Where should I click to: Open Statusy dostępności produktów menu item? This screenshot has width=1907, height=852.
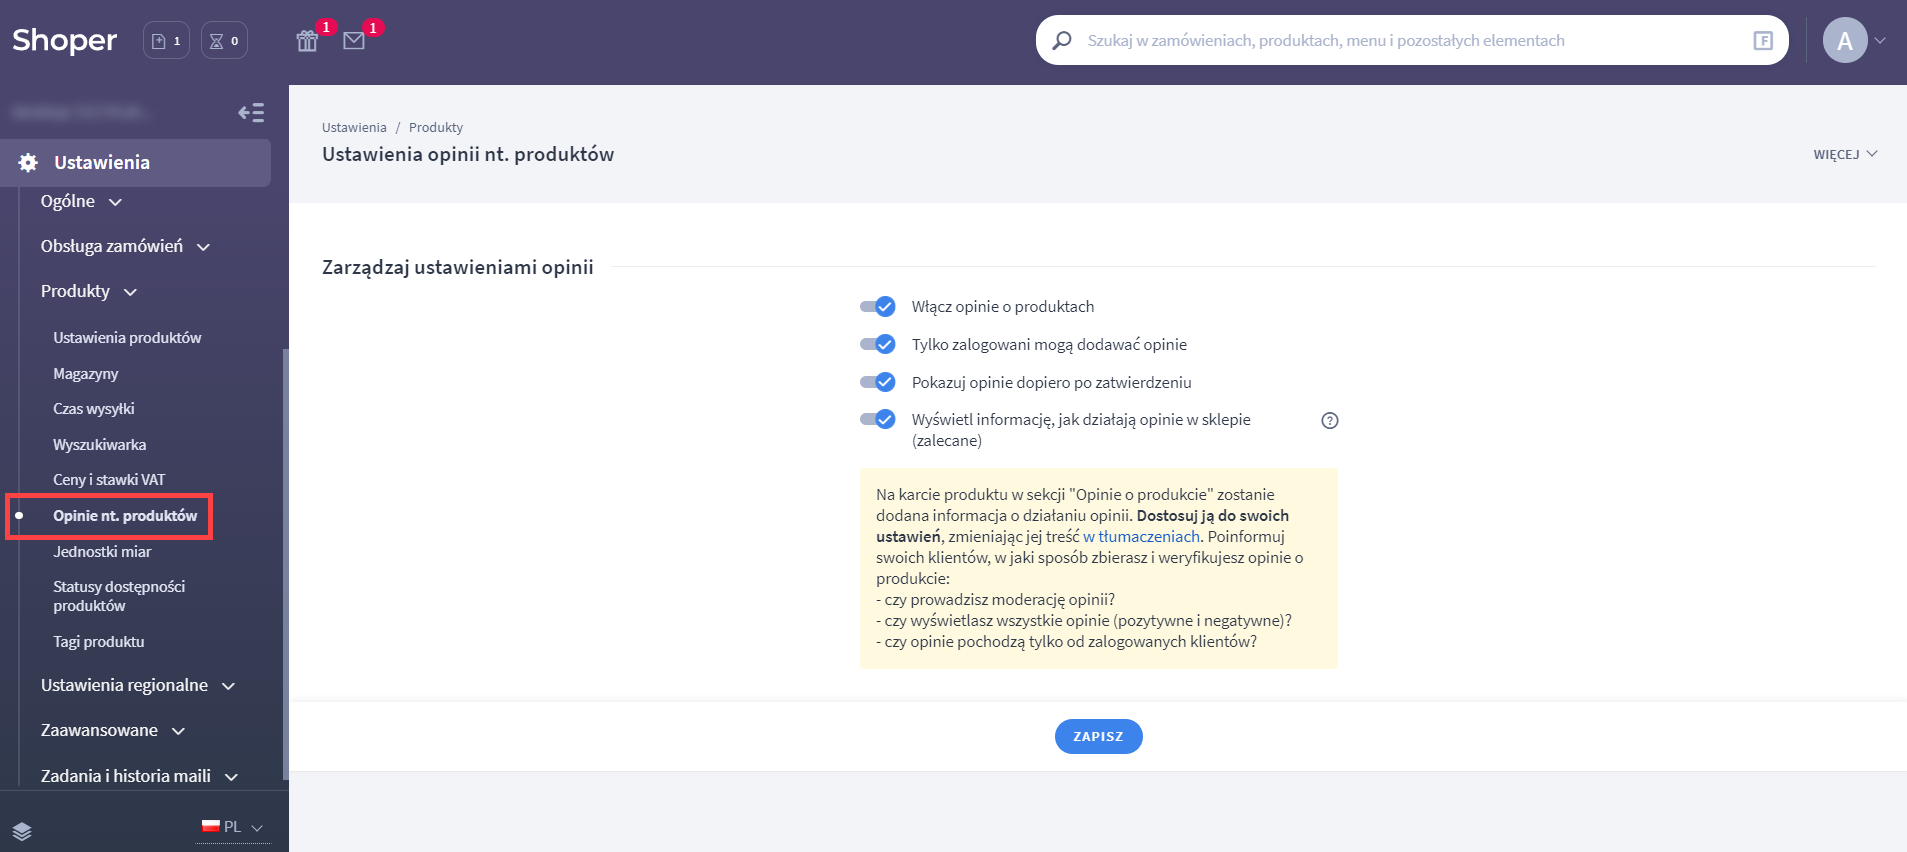pos(119,596)
